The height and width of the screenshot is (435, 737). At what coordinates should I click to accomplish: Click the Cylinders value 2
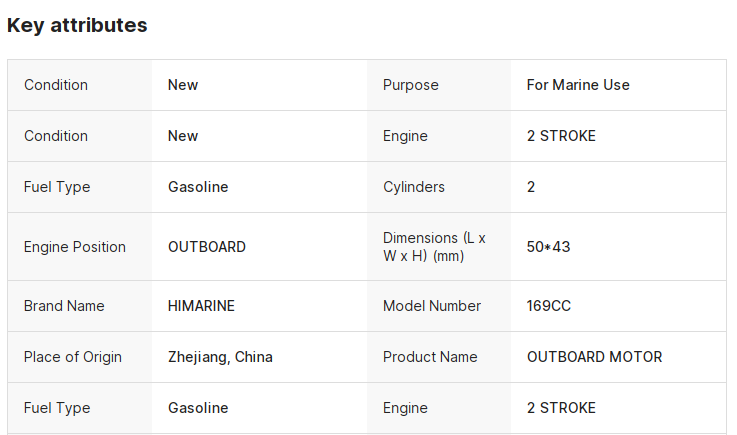531,187
